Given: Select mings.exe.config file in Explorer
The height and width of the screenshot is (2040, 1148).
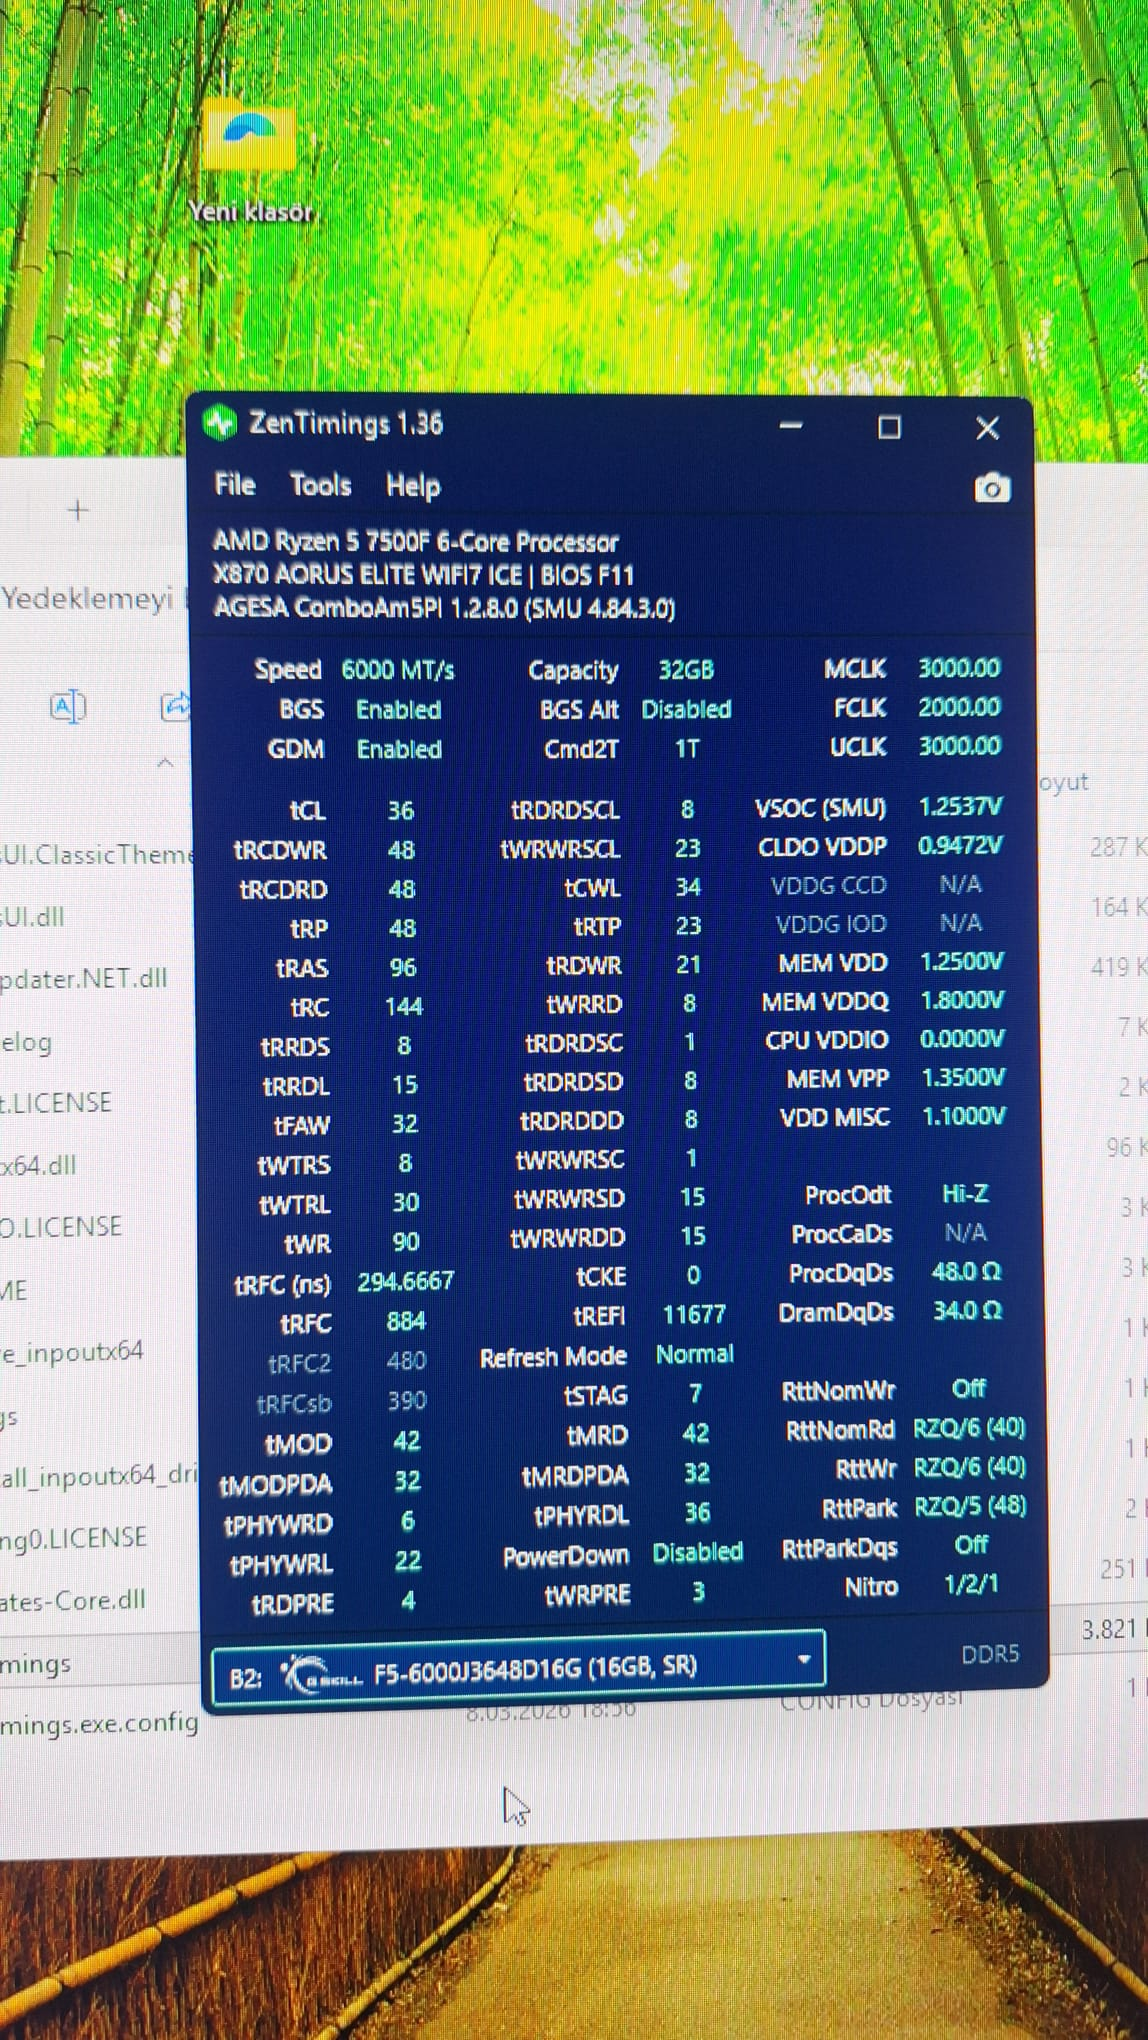Looking at the screenshot, I should [99, 1723].
